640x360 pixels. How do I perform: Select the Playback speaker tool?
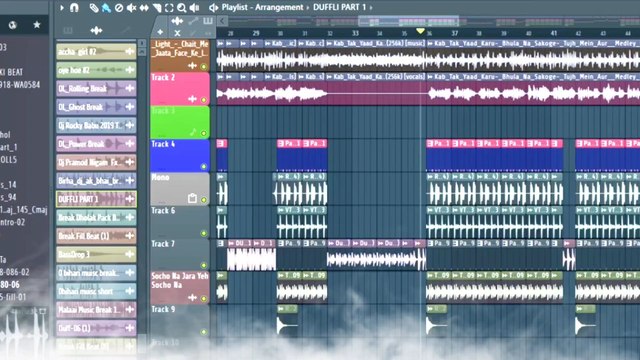[x=195, y=8]
